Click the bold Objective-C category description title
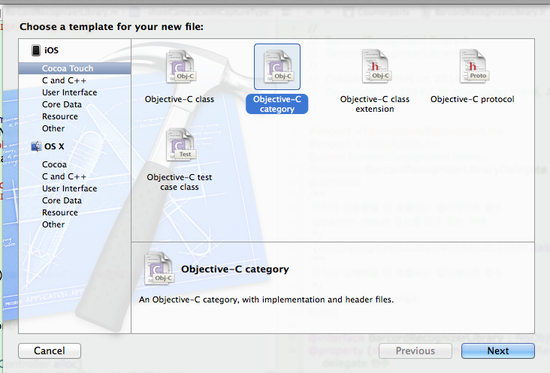Screen dimensions: 550x373 pos(235,269)
